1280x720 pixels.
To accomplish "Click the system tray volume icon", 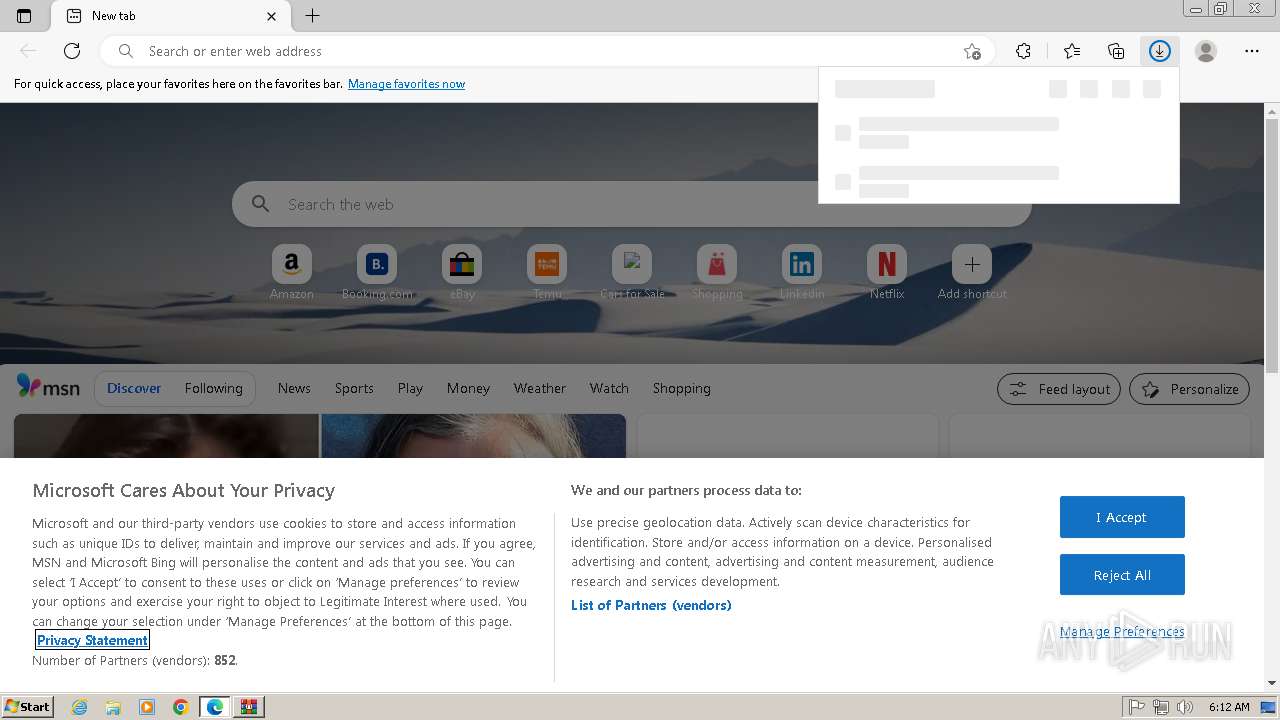I will [x=1185, y=707].
